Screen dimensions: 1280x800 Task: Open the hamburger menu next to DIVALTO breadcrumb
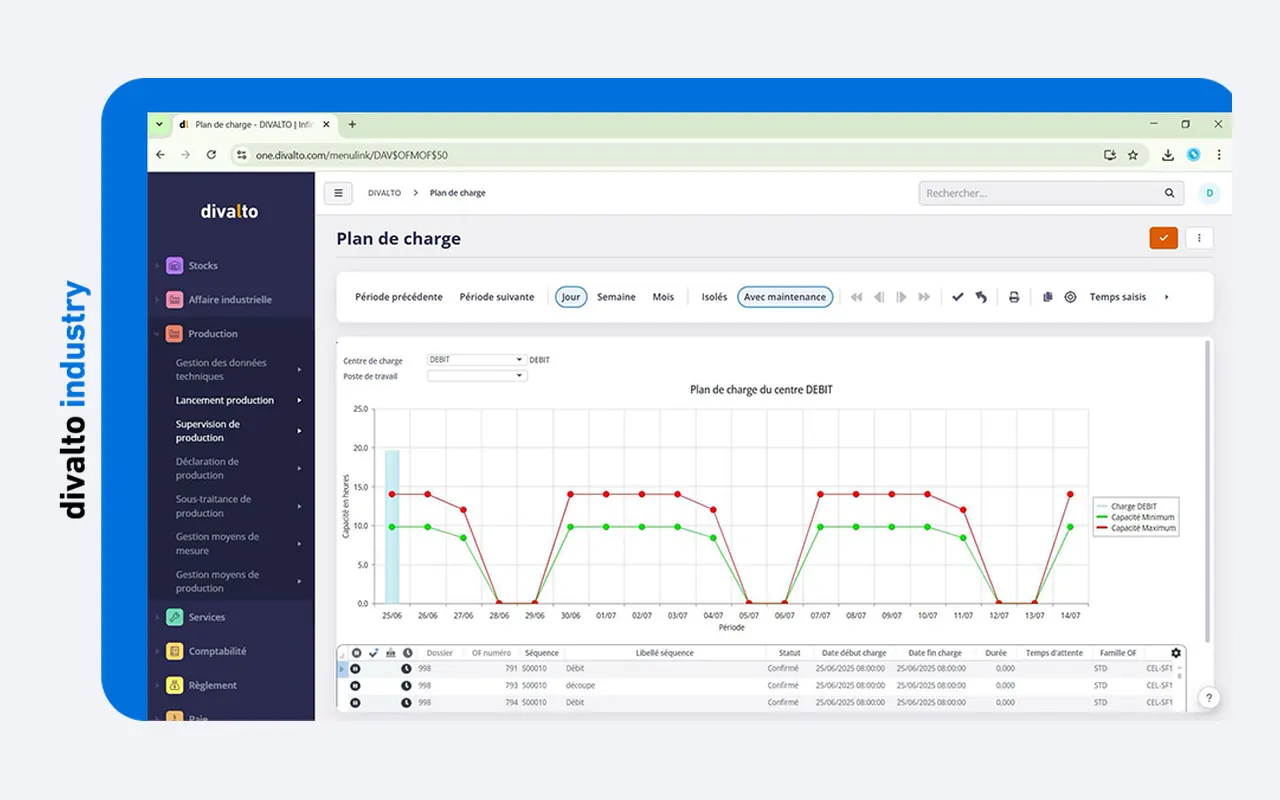(x=338, y=193)
